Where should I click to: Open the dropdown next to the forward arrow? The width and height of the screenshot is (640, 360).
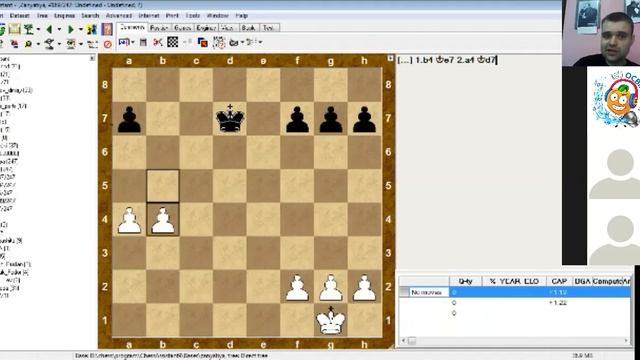click(80, 29)
